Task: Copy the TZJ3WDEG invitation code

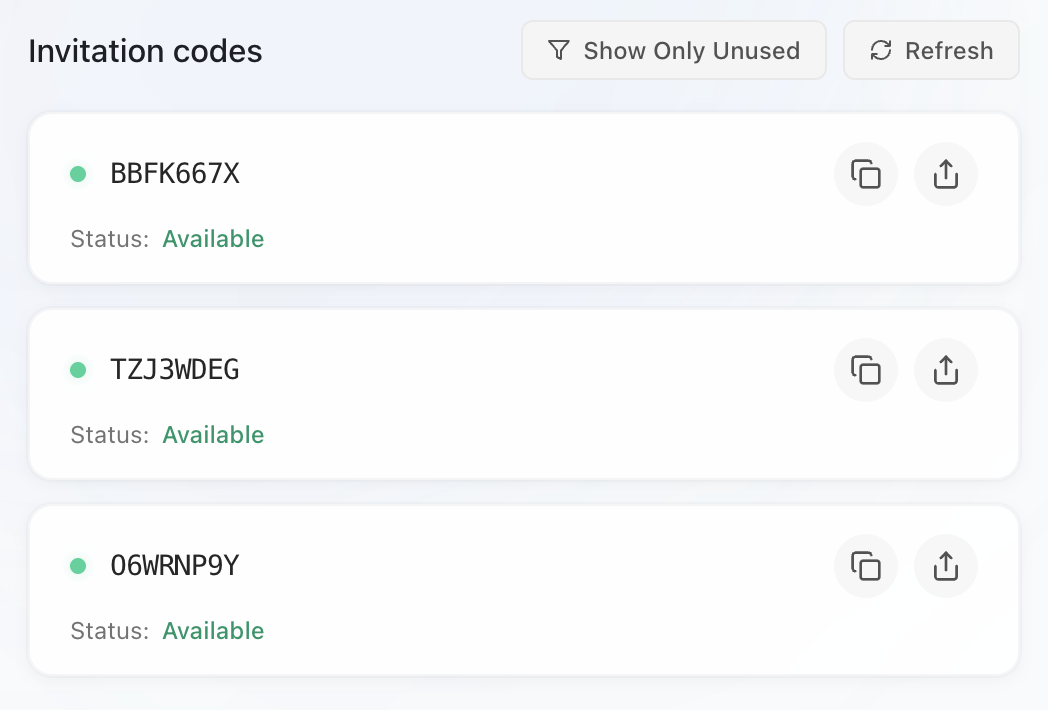Action: [x=866, y=370]
